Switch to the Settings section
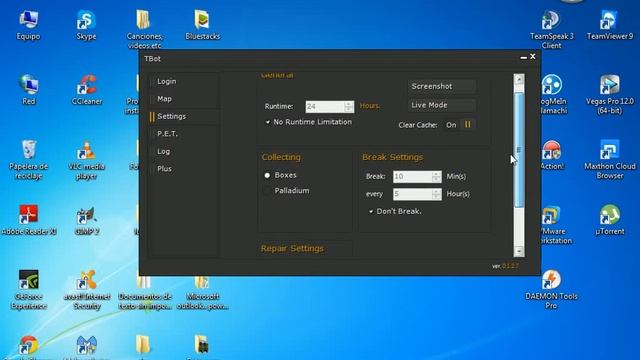 point(184,116)
